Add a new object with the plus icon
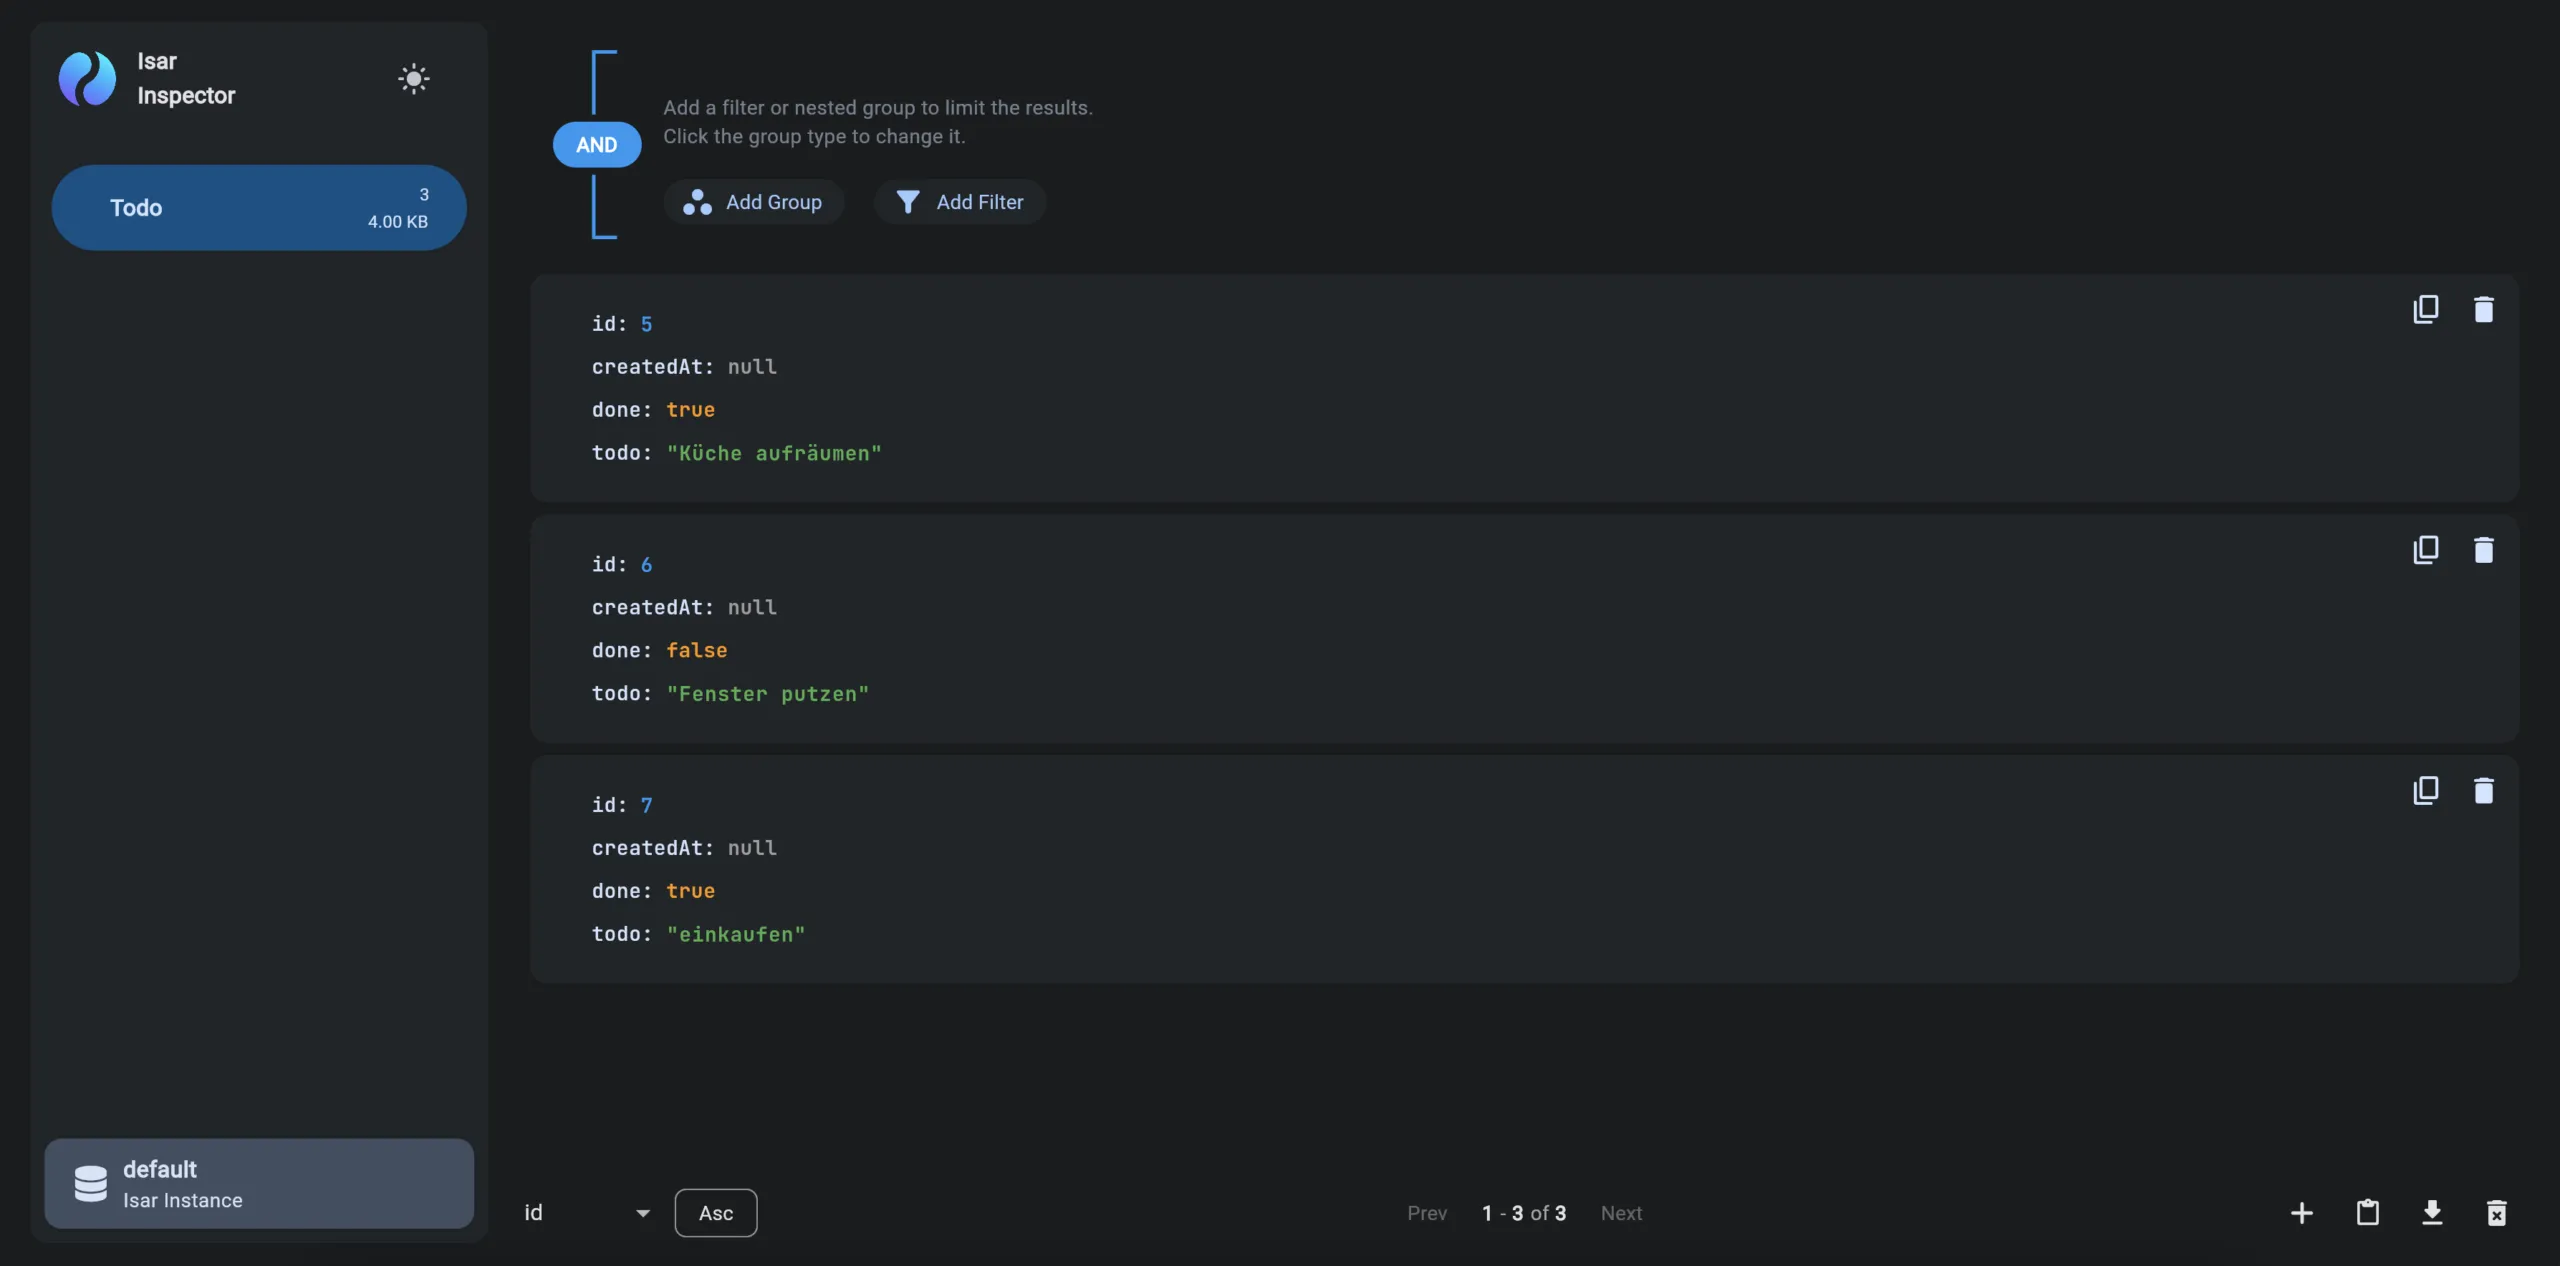This screenshot has height=1266, width=2560. point(2301,1212)
